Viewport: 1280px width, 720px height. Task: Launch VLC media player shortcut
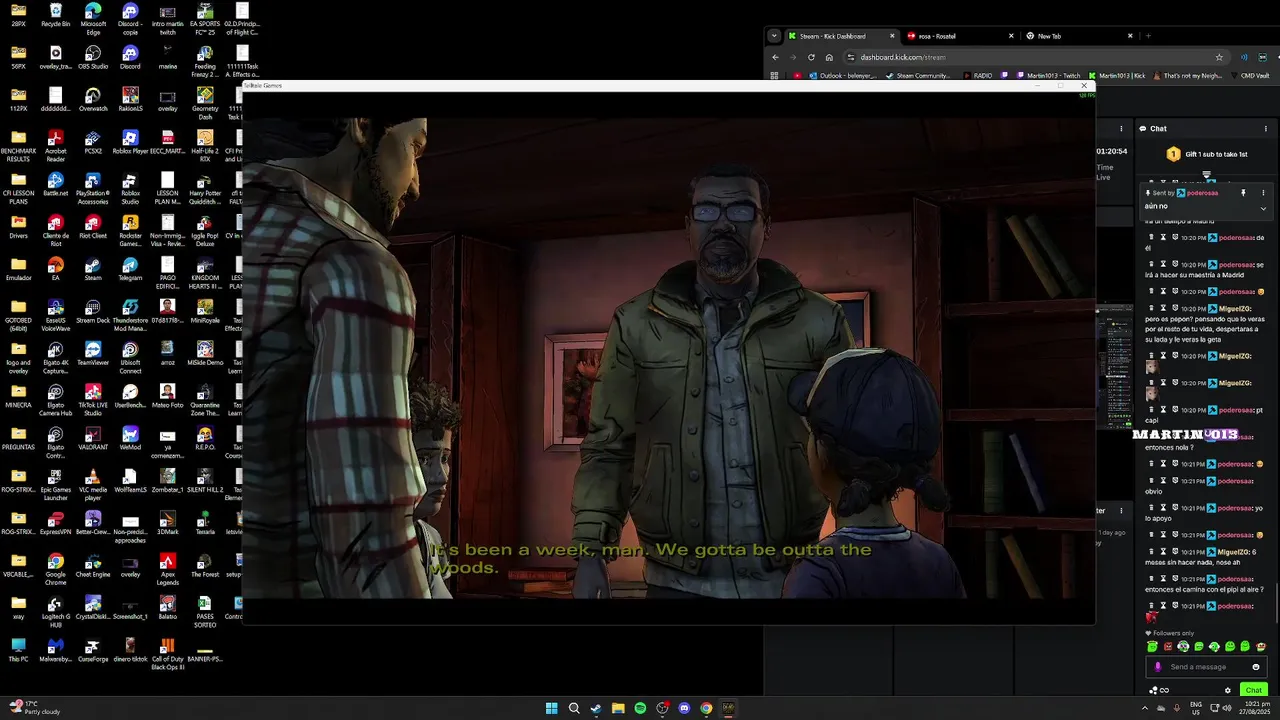[93, 484]
